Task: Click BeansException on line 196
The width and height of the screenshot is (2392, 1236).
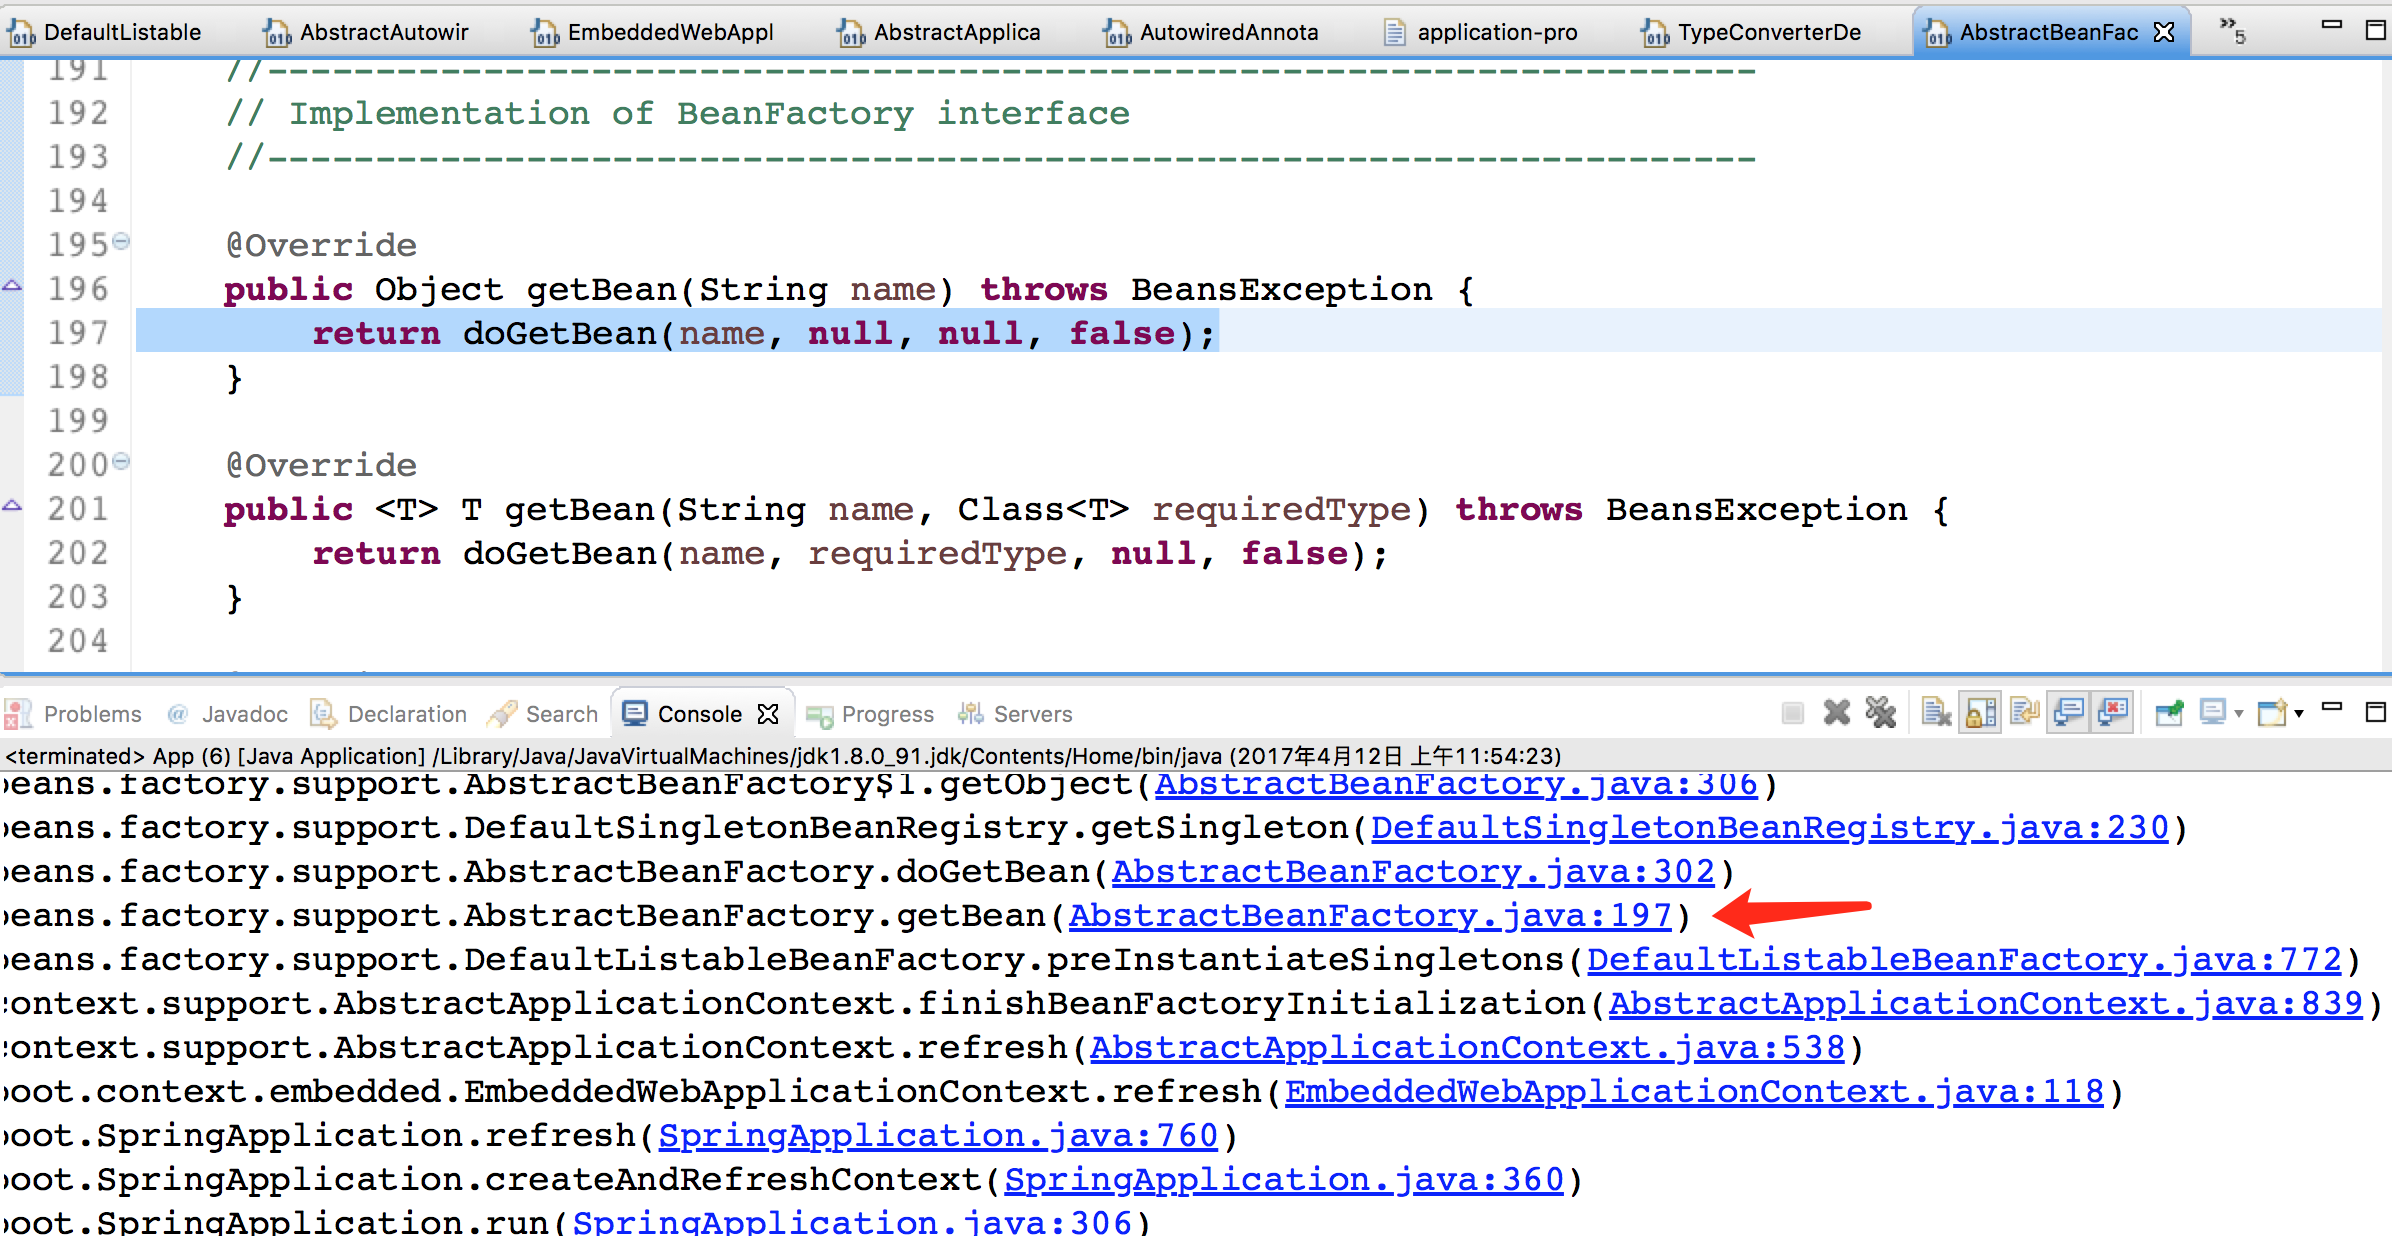Action: (1281, 290)
